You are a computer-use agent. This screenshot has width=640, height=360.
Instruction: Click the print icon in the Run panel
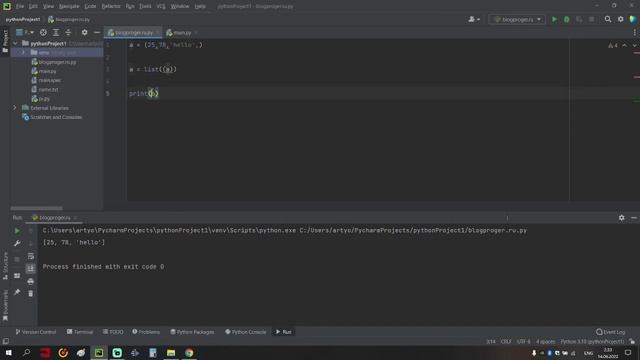tap(31, 281)
